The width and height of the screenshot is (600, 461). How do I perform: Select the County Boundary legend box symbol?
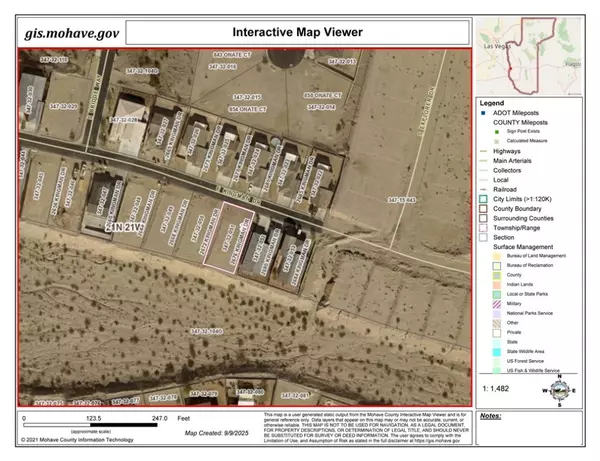click(483, 210)
